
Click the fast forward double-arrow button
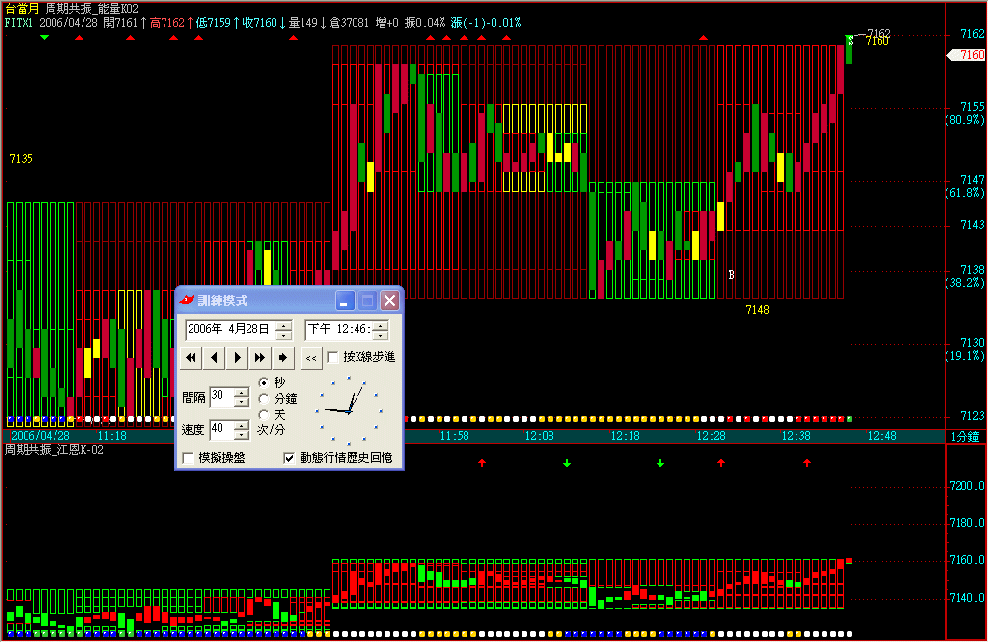260,357
